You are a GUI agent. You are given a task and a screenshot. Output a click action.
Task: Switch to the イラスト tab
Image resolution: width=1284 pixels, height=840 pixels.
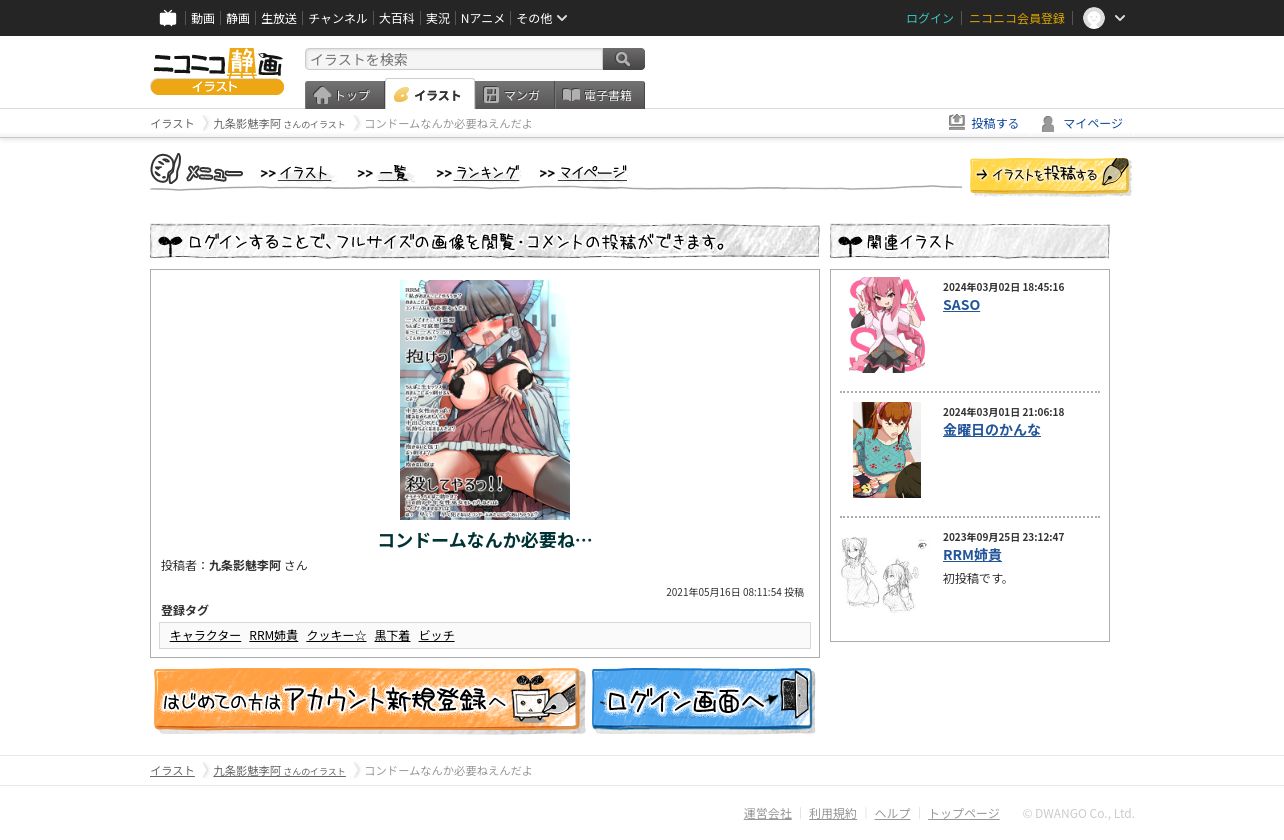coord(430,94)
